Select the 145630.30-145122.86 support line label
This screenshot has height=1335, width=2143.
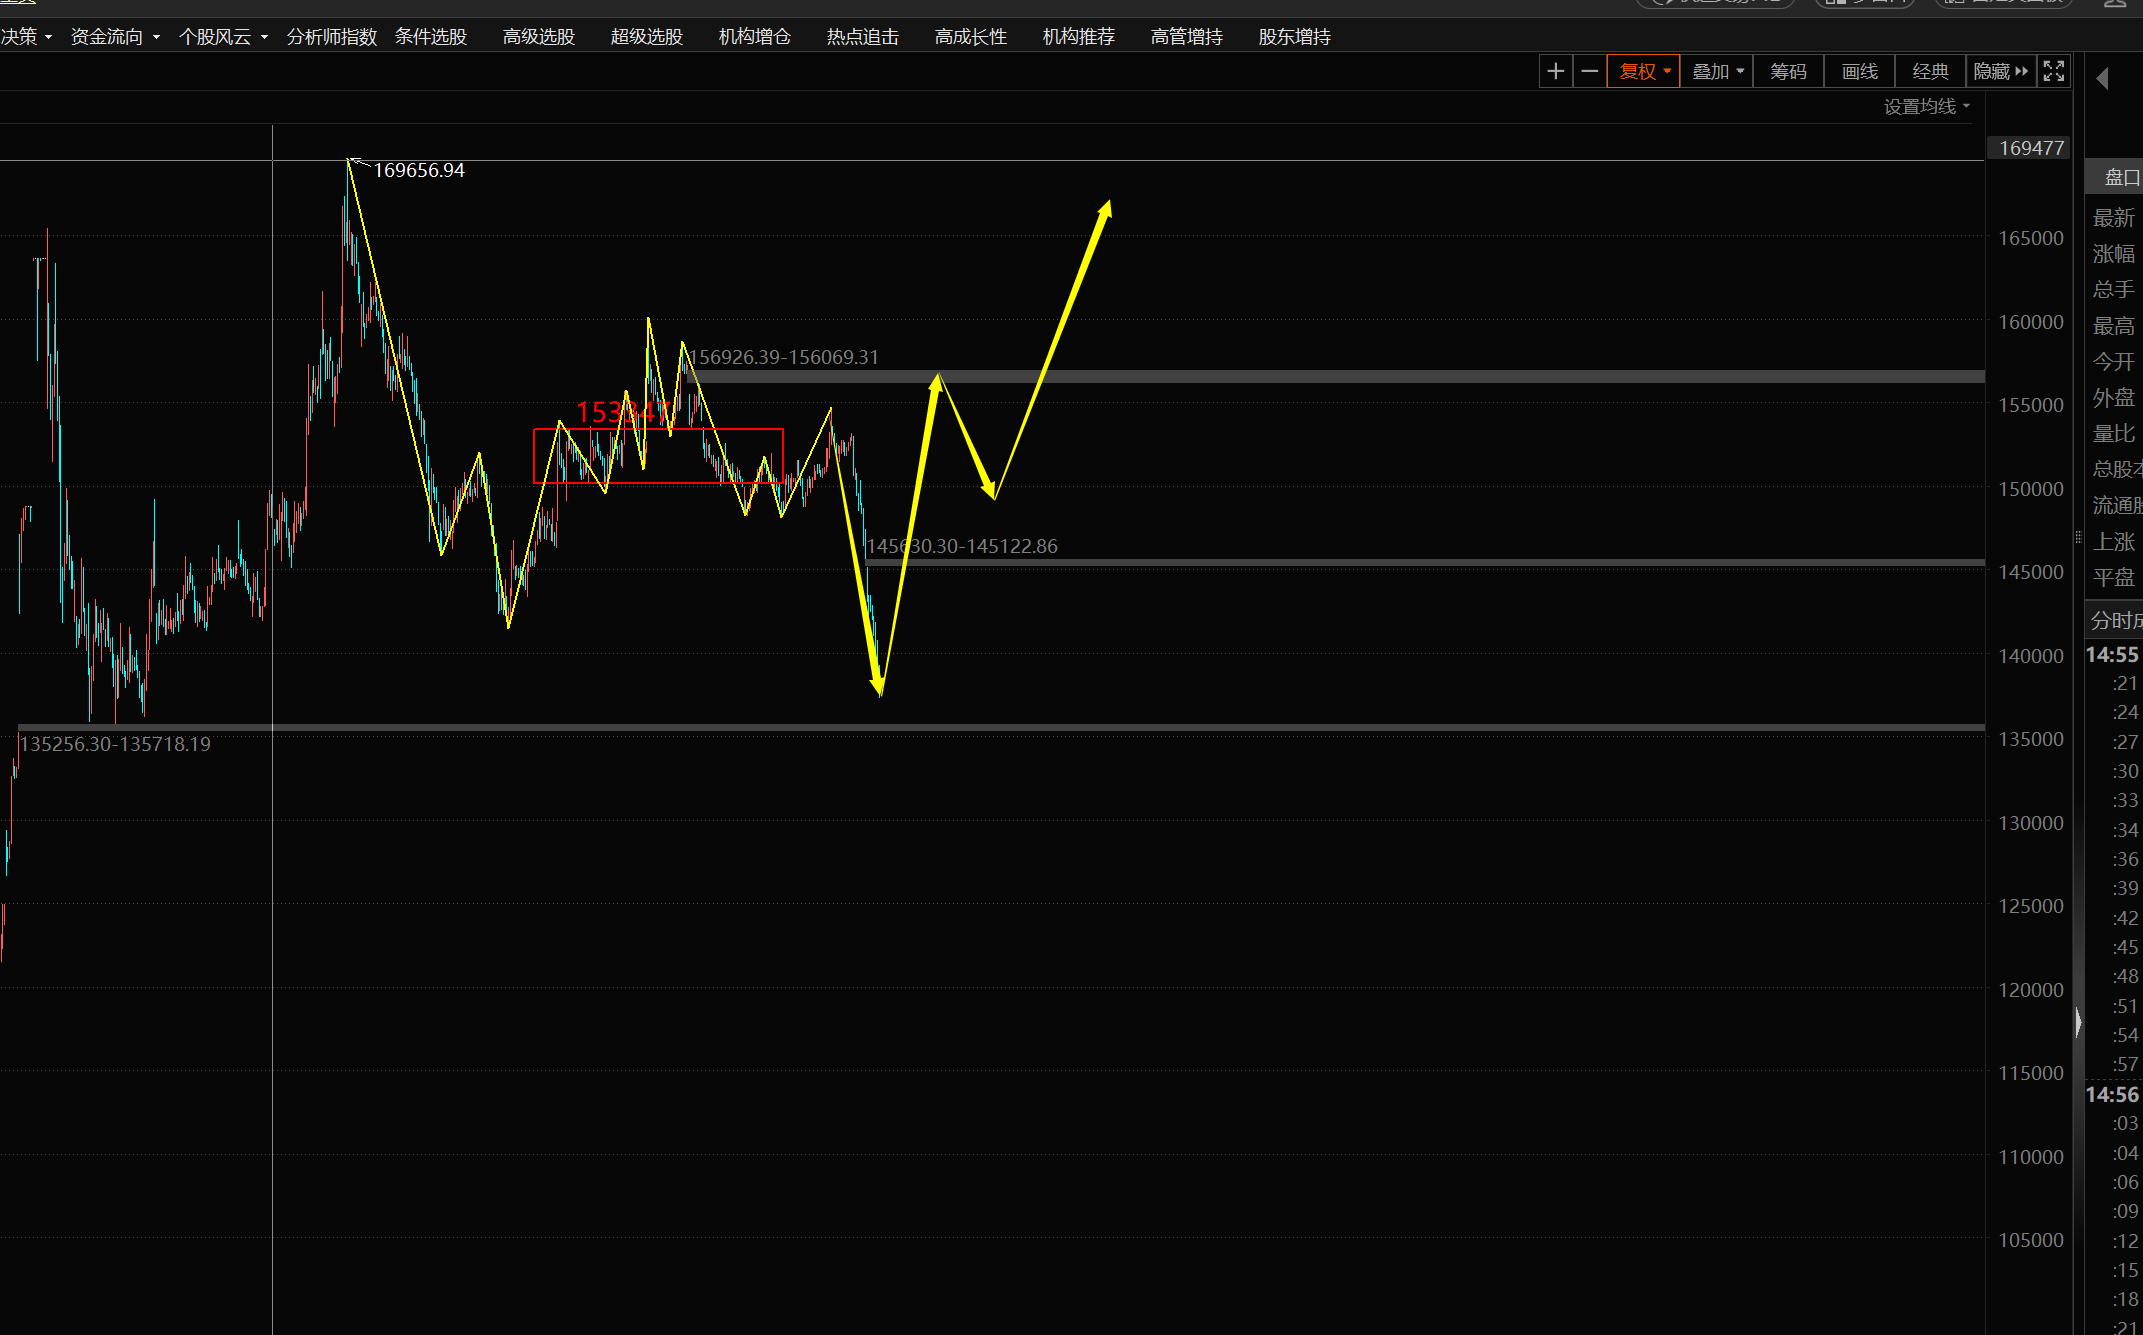pyautogui.click(x=962, y=546)
